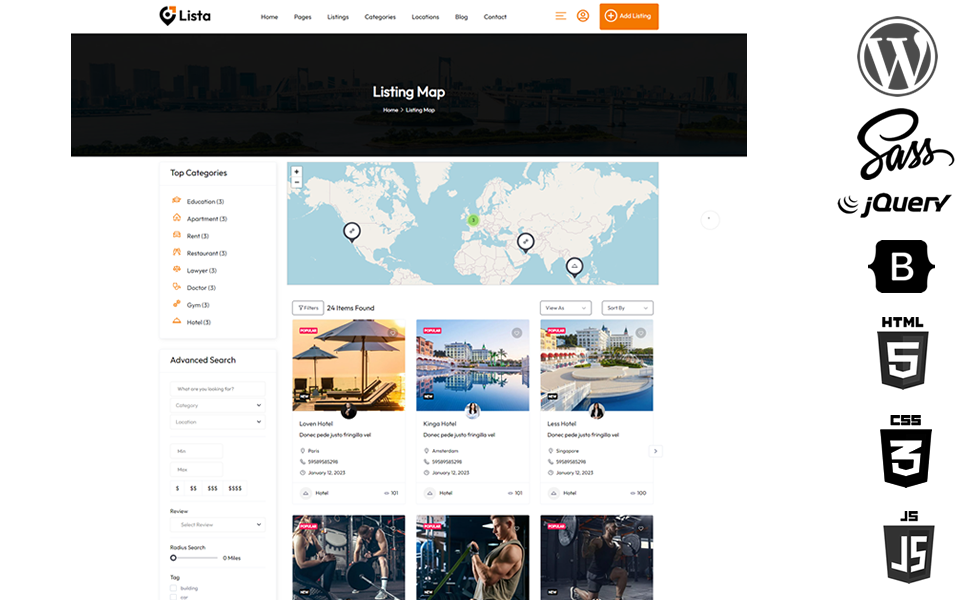Select the $$ price range option
Viewport: 965px width, 600px height.
coord(193,488)
